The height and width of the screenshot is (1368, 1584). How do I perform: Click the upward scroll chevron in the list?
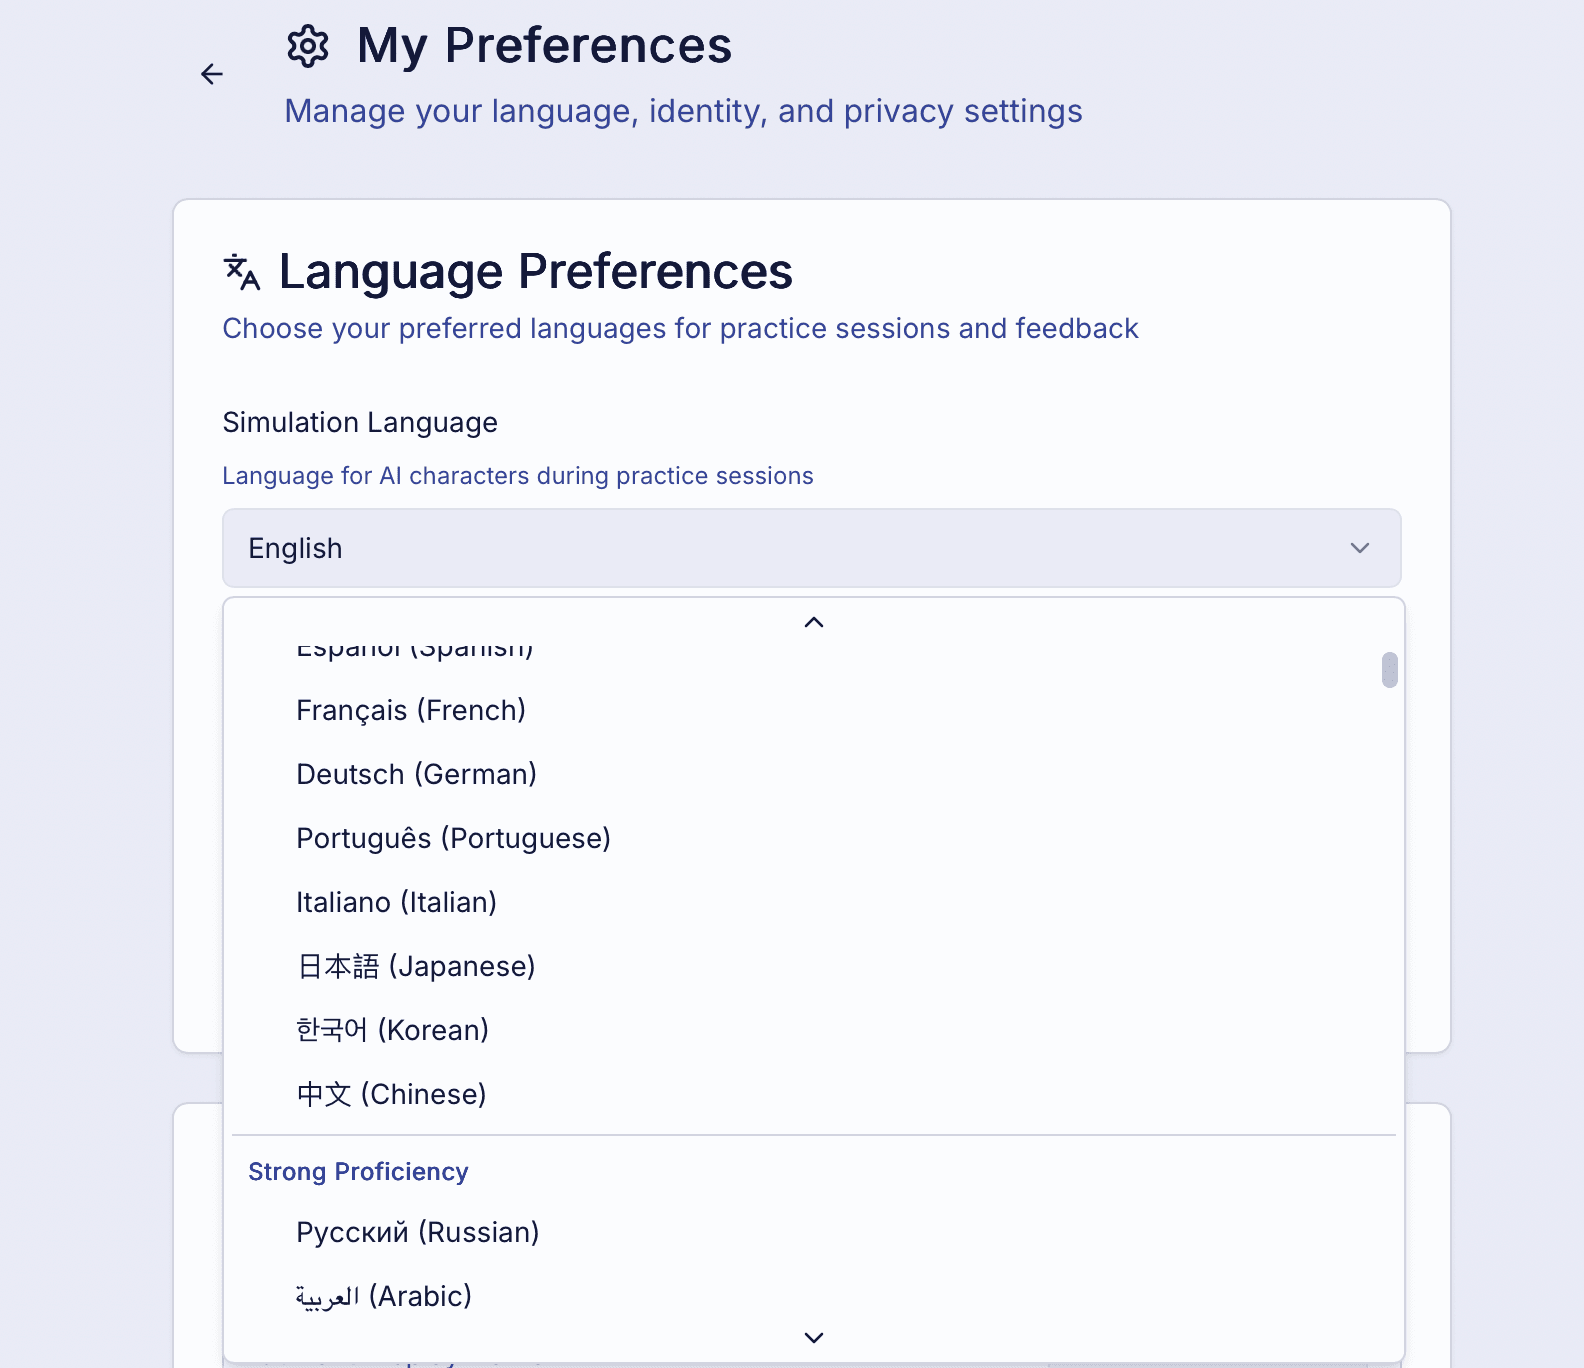[x=813, y=621]
